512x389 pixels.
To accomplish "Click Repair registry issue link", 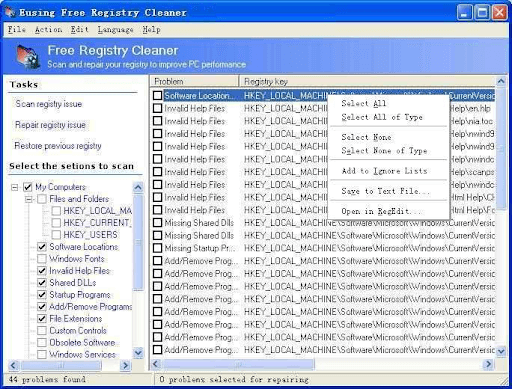I will pos(50,125).
